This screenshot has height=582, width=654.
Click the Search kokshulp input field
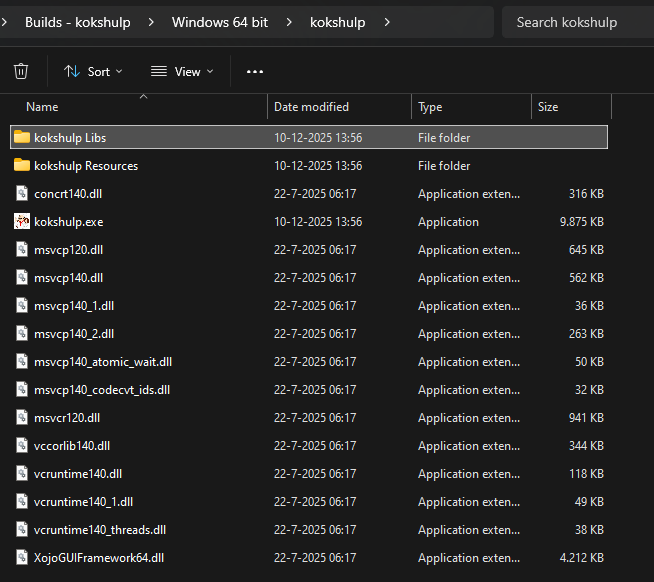click(577, 22)
